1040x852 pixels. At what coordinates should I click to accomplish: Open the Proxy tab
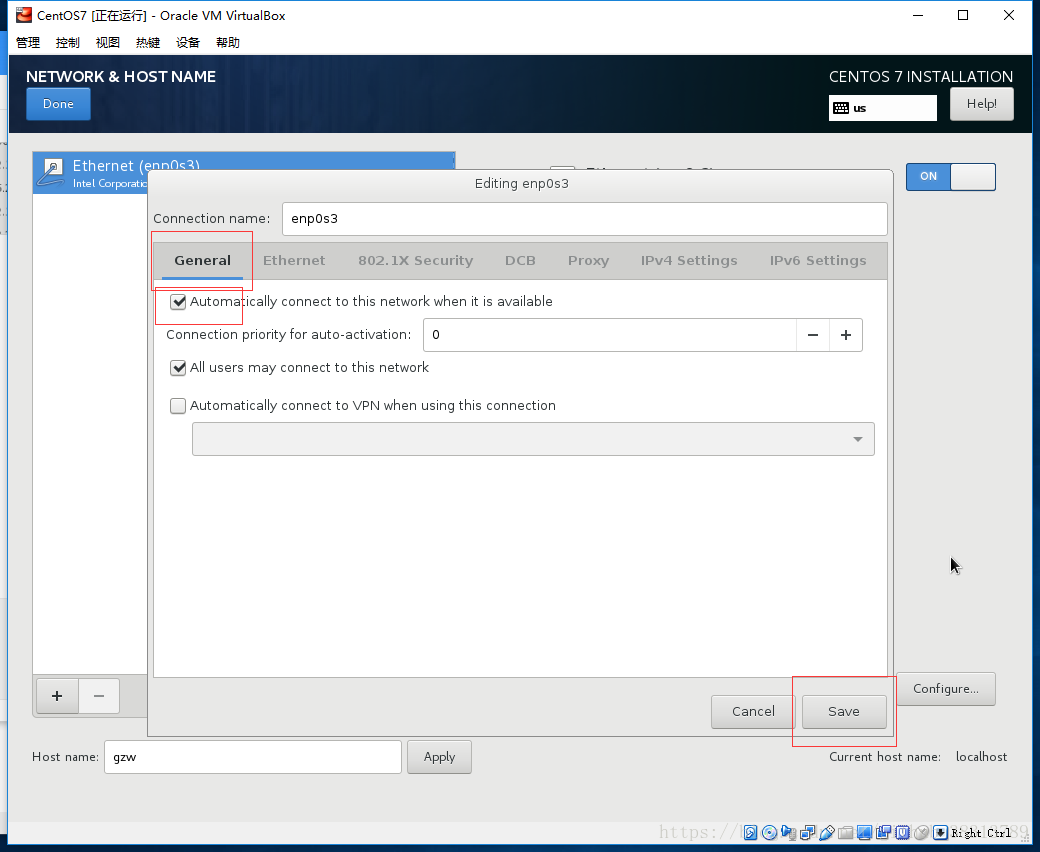coord(588,261)
